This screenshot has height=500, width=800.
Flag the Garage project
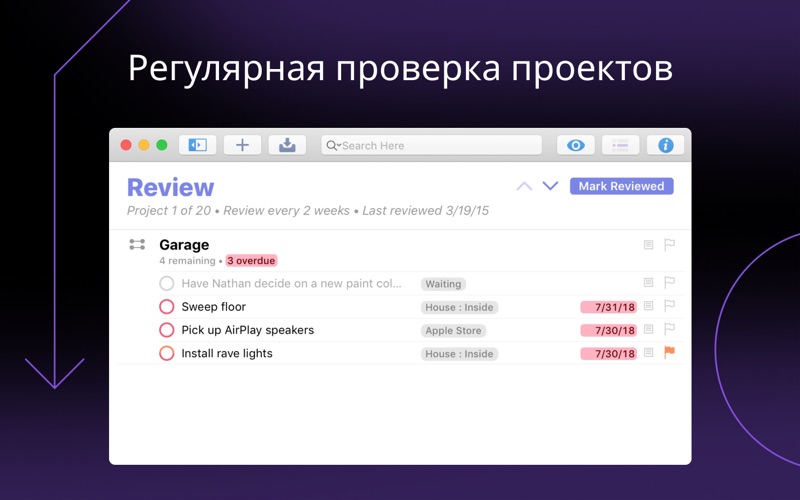[669, 244]
